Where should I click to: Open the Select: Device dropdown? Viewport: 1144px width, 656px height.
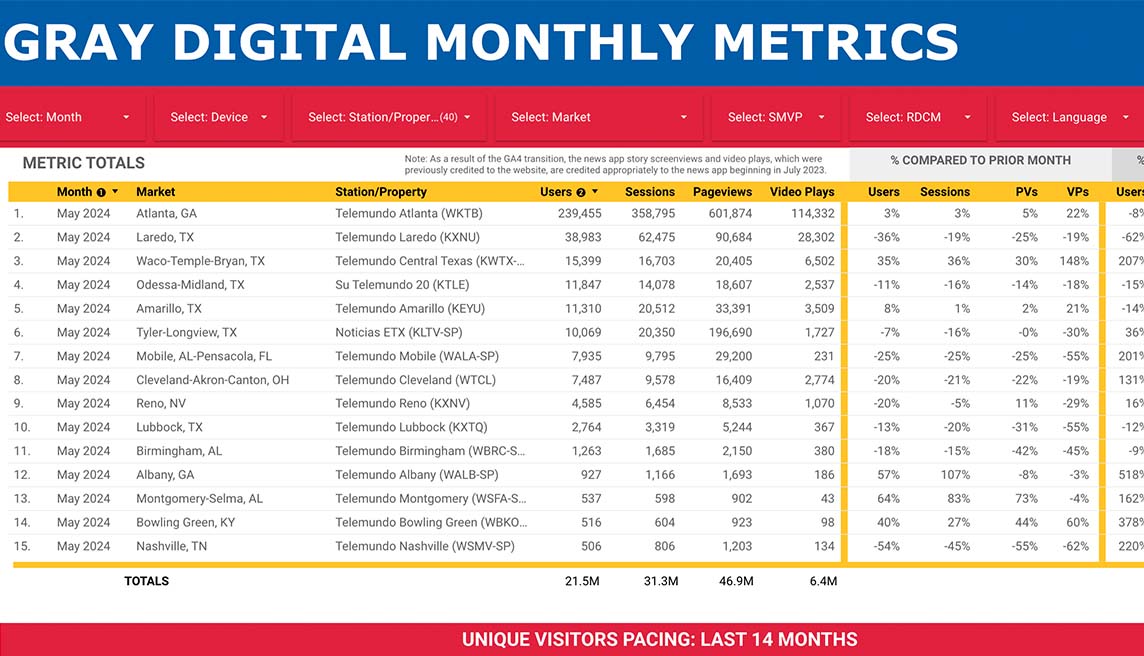[x=219, y=117]
